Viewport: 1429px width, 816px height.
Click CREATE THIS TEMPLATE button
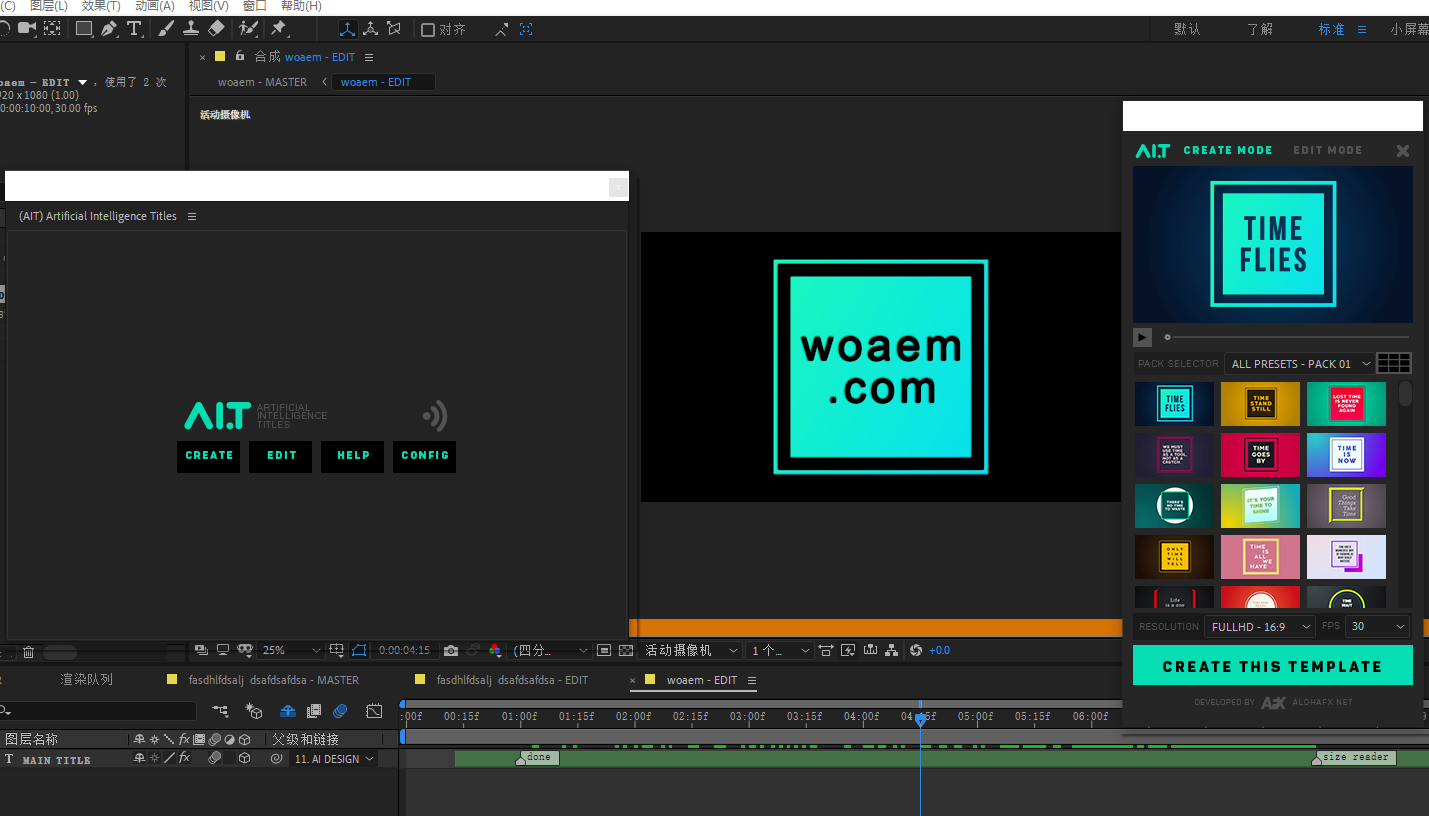pyautogui.click(x=1272, y=665)
